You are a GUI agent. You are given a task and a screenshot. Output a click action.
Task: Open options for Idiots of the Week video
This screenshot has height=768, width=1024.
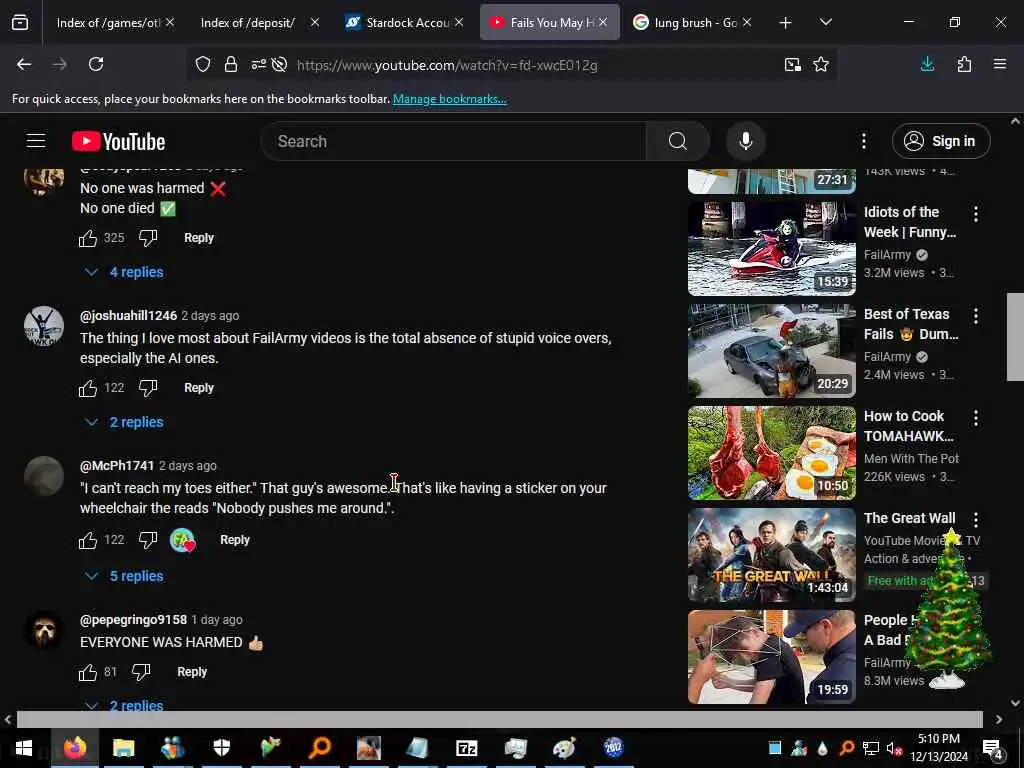click(976, 214)
